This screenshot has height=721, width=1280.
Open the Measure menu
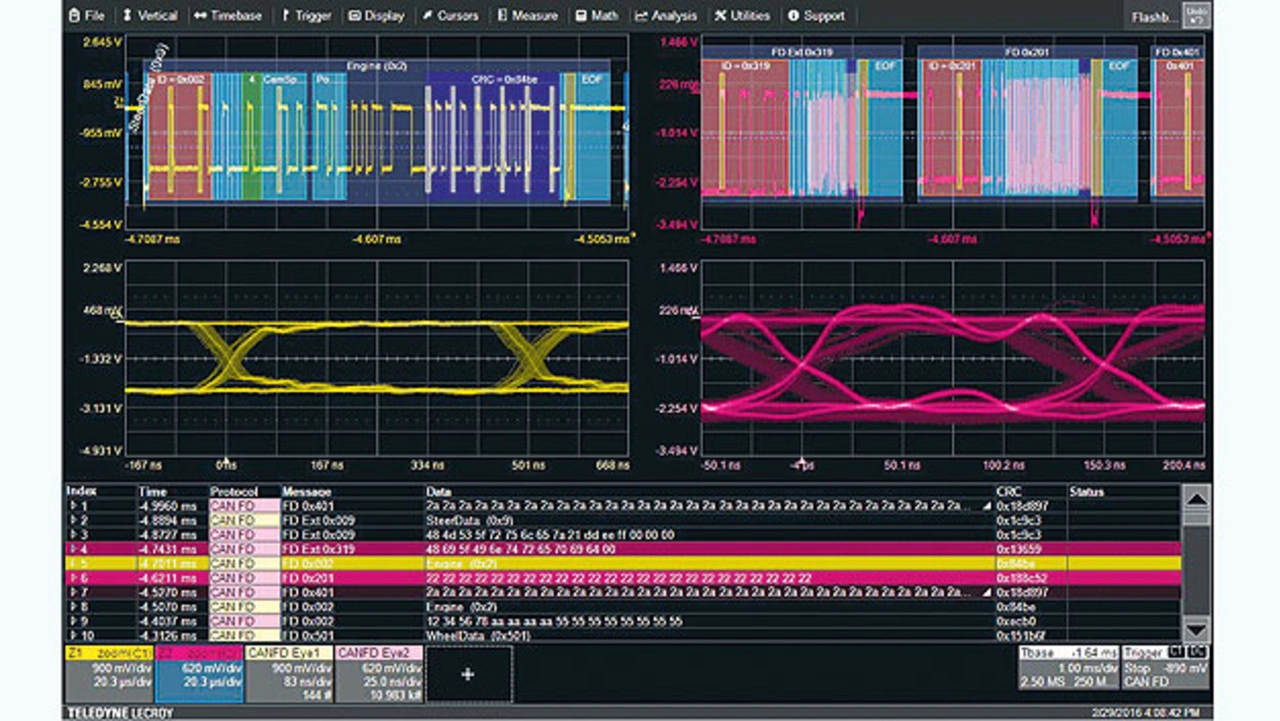tap(530, 16)
